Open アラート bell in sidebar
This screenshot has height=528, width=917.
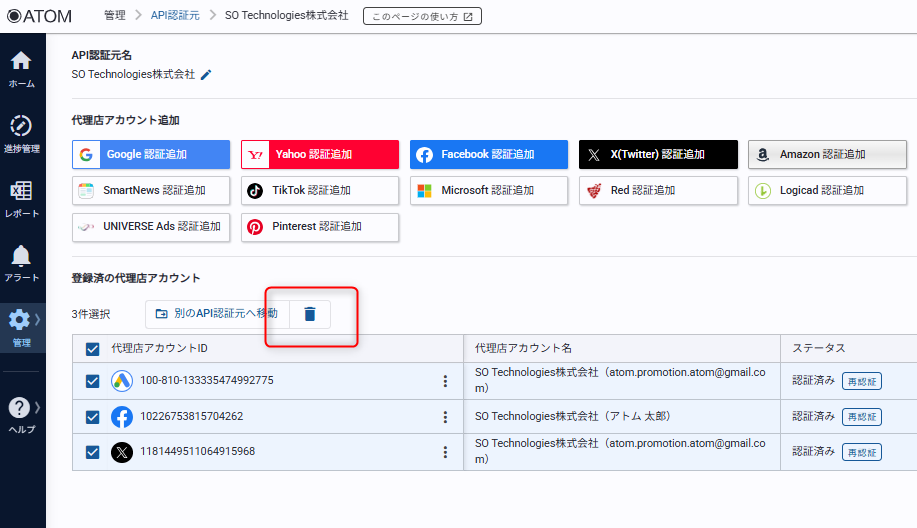(22, 263)
